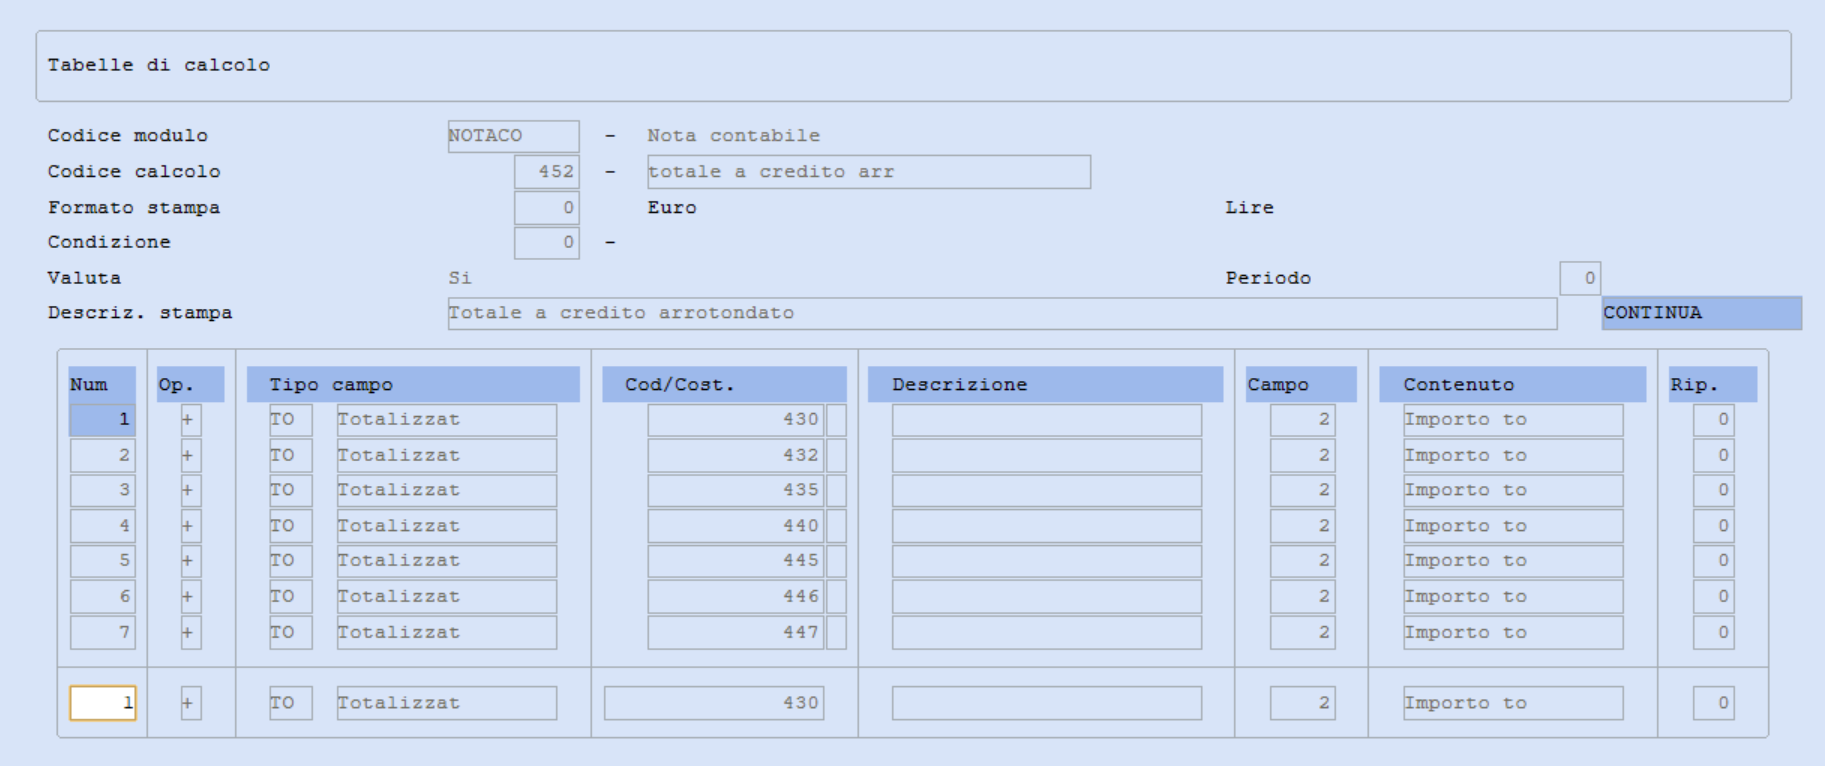The image size is (1825, 766).
Task: Select row Num 4 in the table
Action: coord(102,526)
